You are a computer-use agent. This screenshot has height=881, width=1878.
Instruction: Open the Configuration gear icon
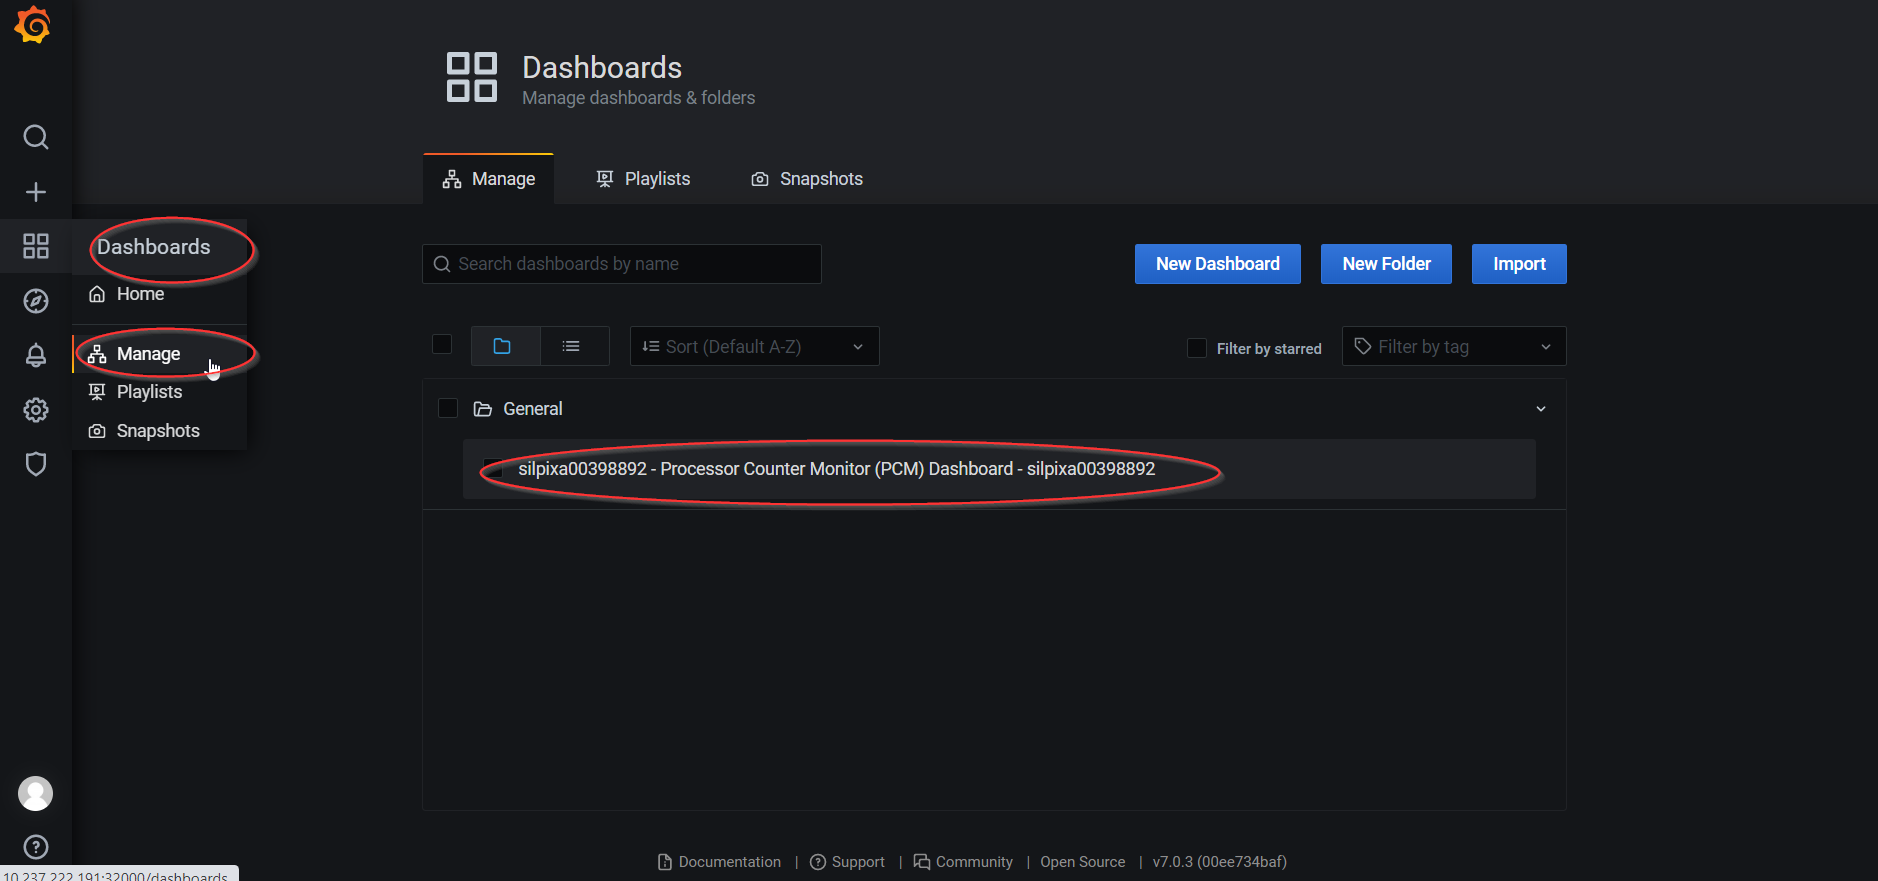click(x=36, y=410)
